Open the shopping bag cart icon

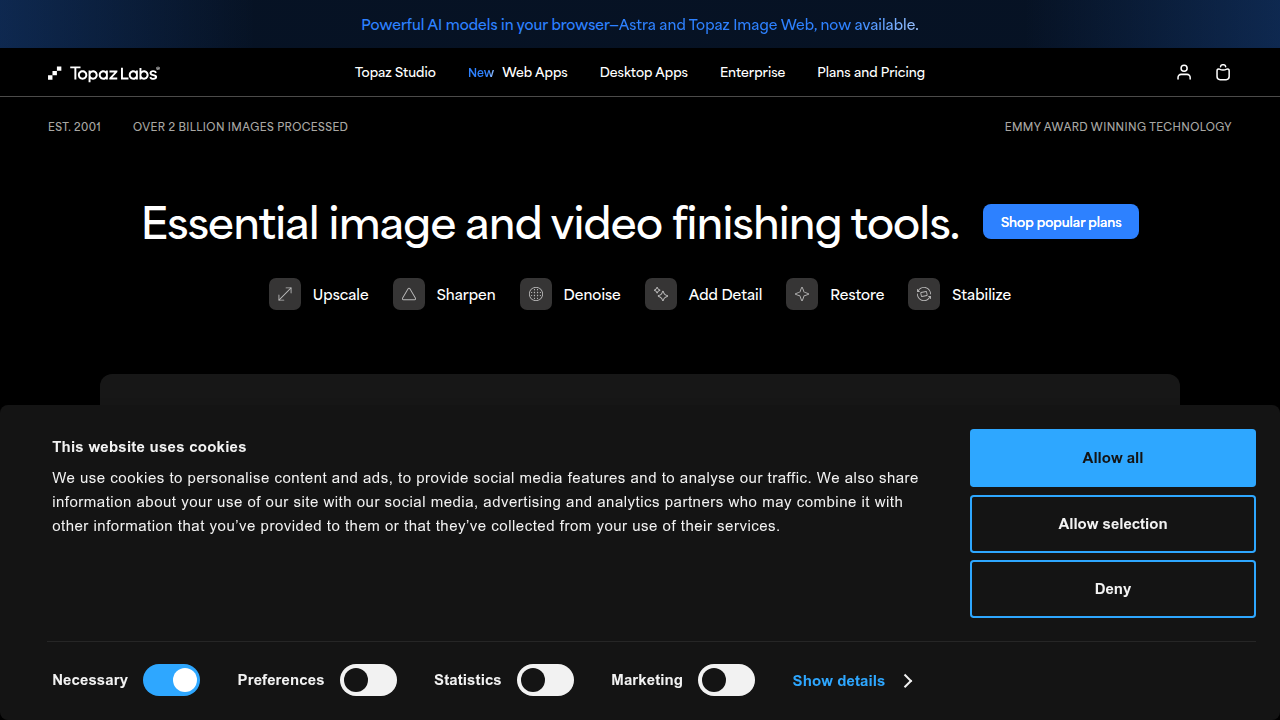tap(1223, 72)
